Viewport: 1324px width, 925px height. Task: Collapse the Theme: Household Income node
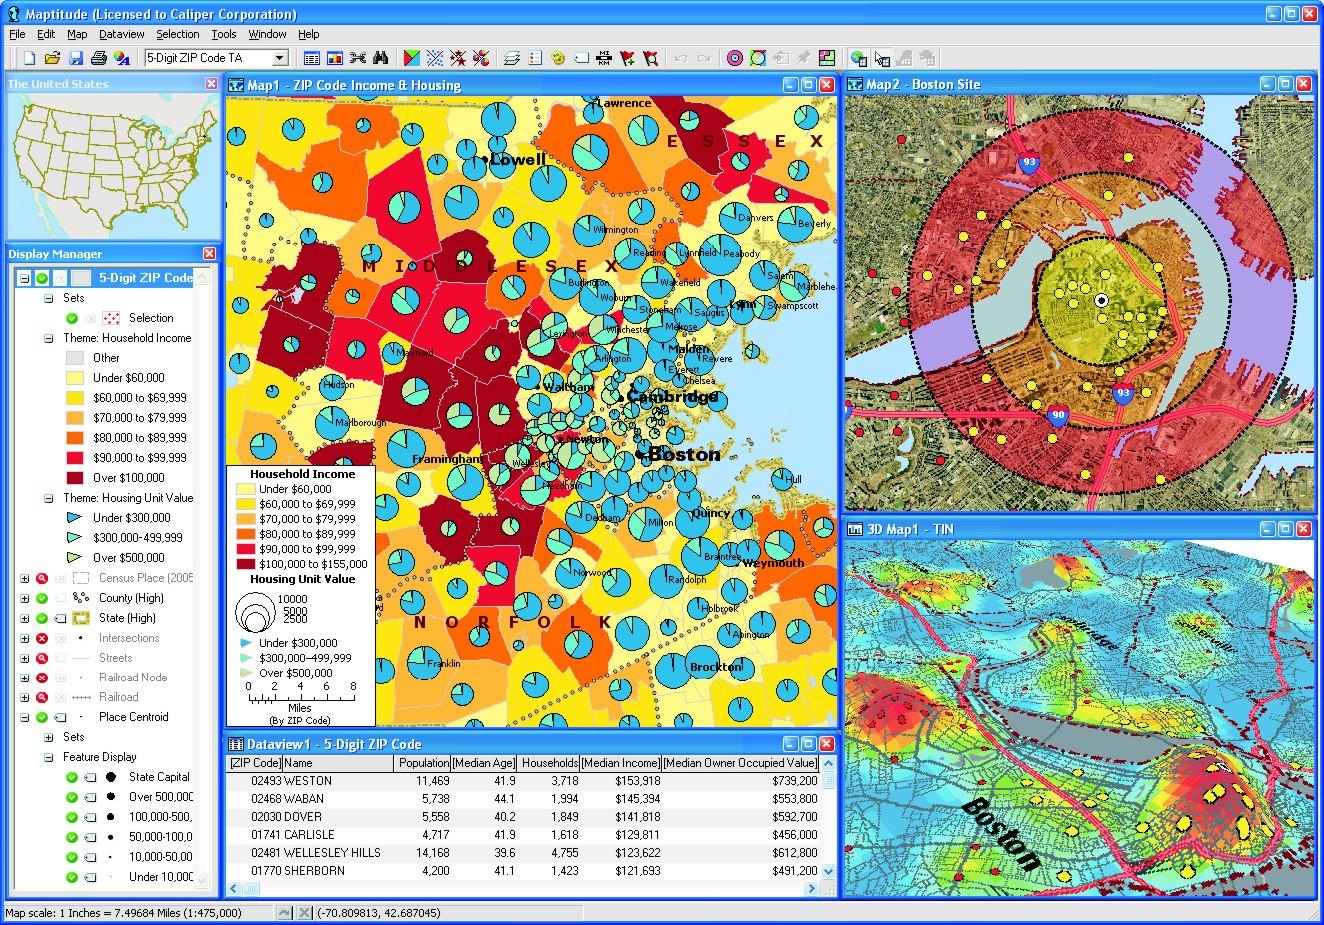point(48,338)
